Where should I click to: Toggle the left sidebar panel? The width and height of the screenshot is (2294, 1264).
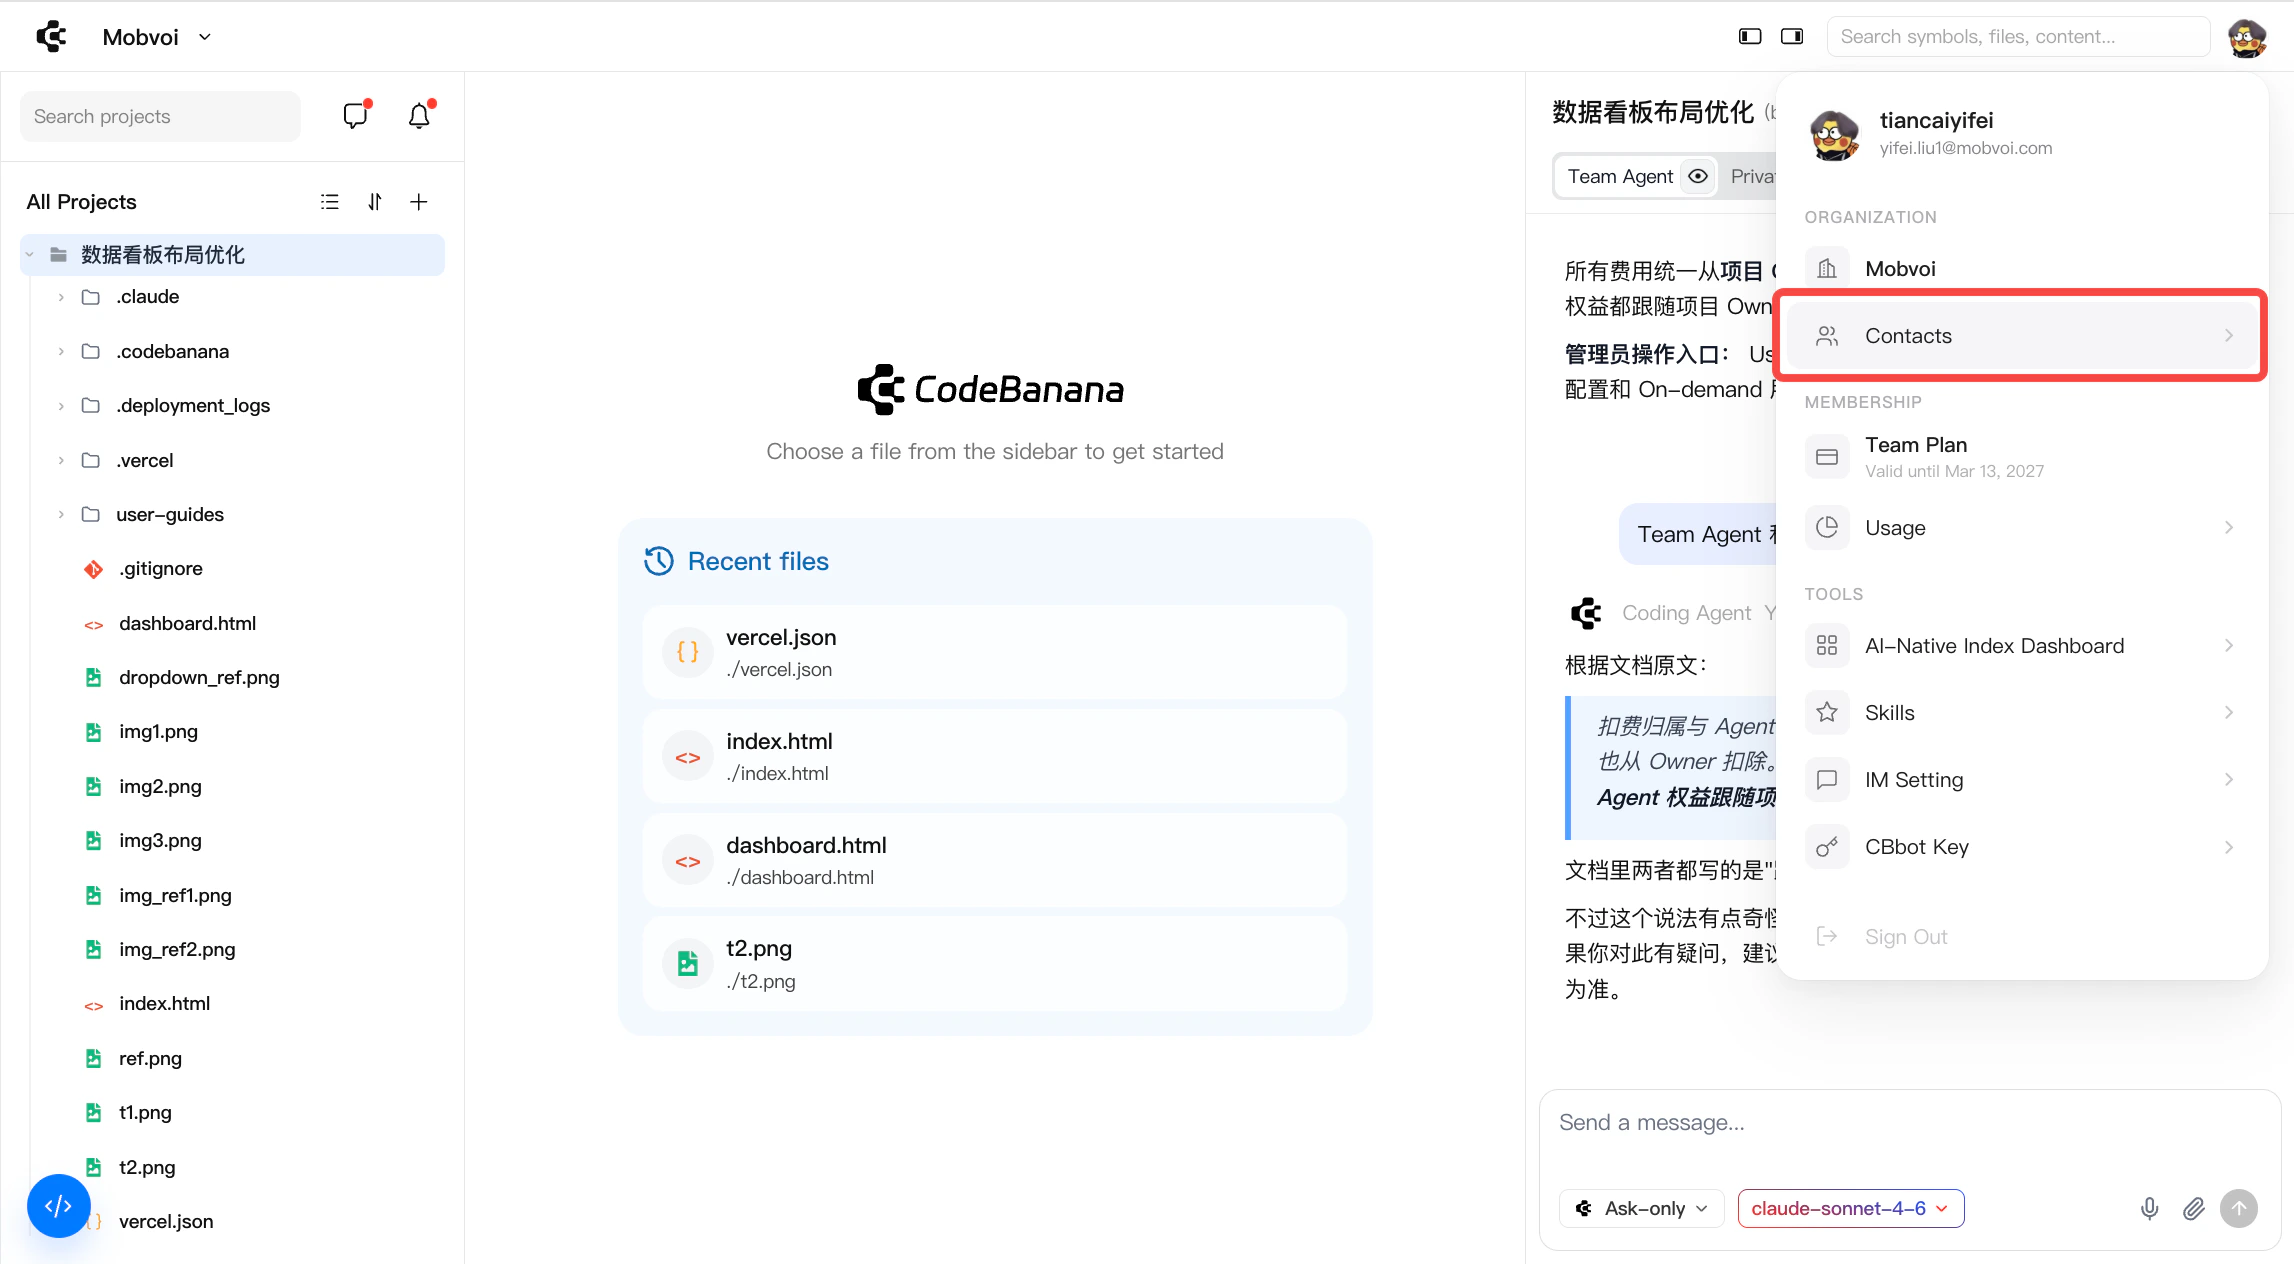(x=1749, y=37)
